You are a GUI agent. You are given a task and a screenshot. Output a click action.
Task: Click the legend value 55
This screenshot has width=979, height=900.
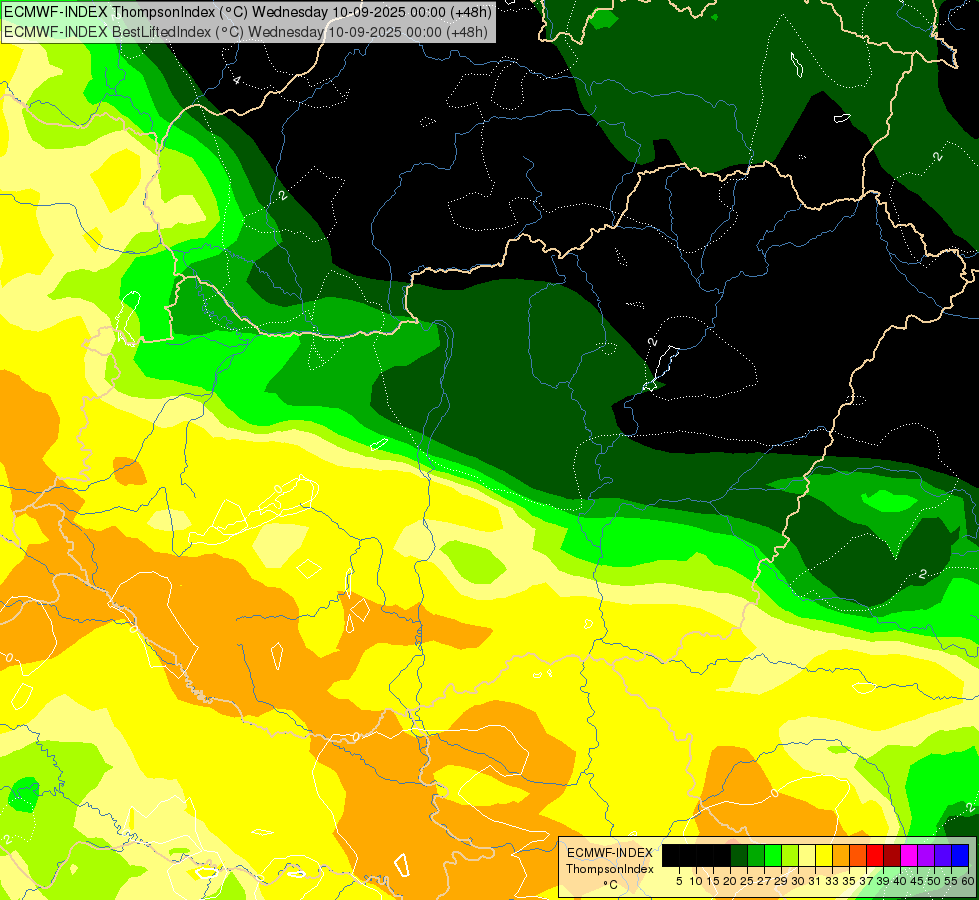(x=951, y=881)
